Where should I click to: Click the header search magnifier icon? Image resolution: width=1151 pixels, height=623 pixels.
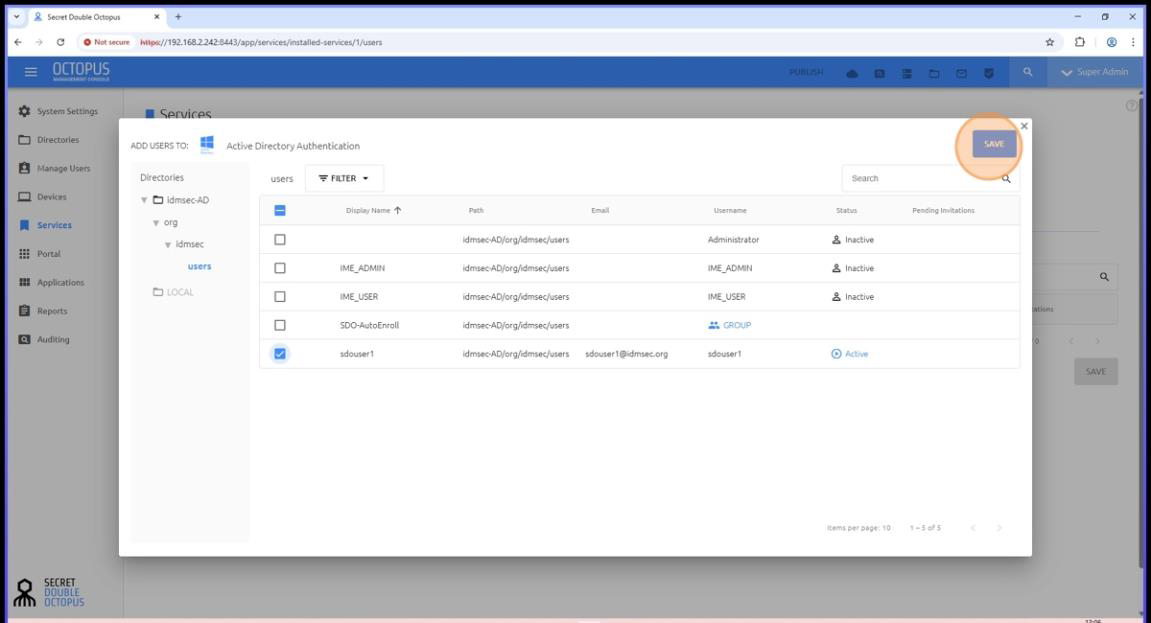pos(1028,72)
